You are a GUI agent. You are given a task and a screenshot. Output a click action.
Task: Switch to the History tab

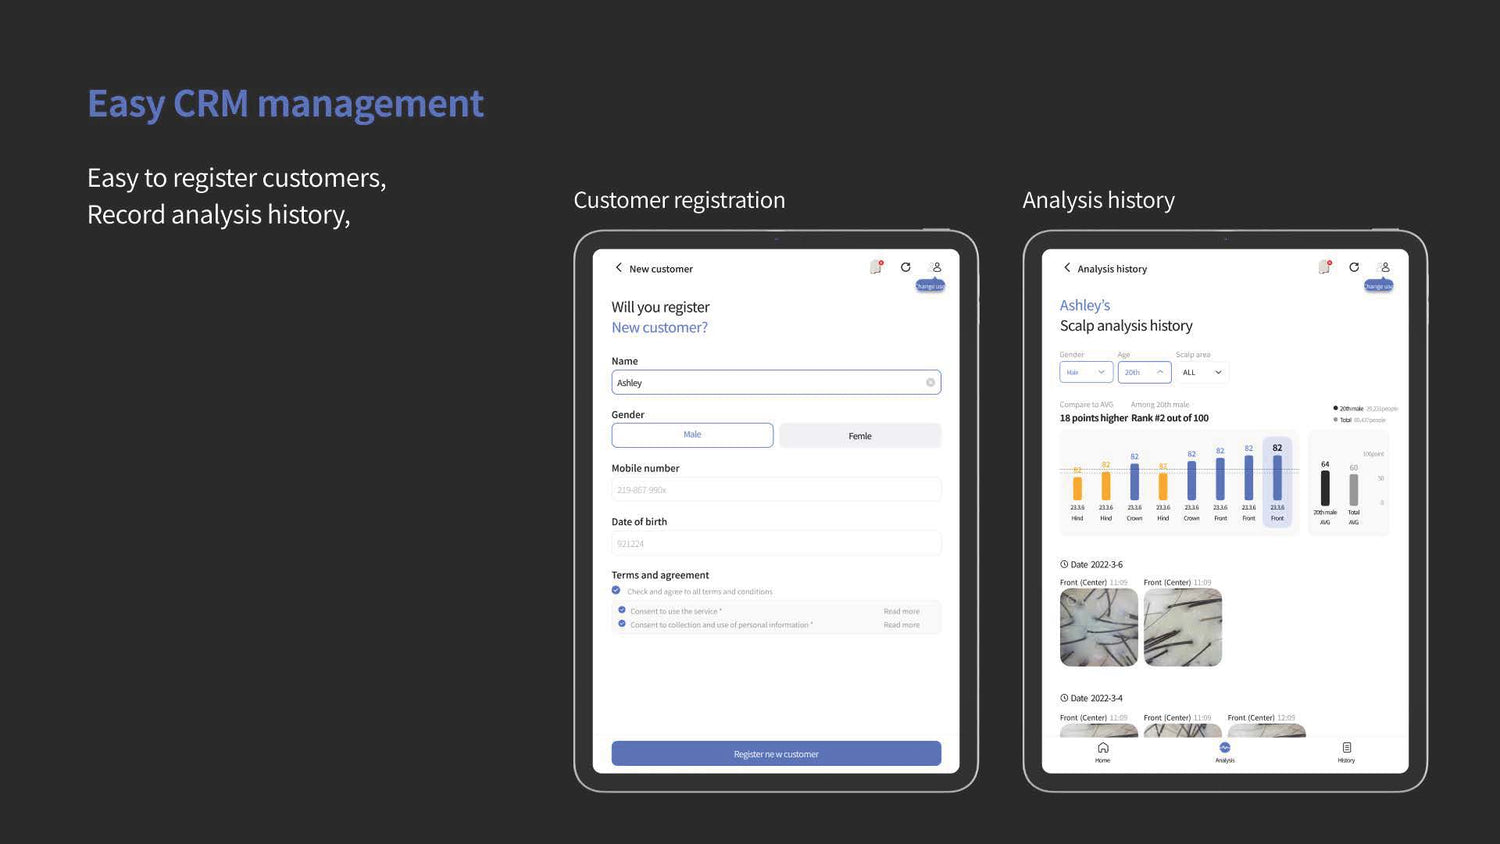tap(1346, 752)
